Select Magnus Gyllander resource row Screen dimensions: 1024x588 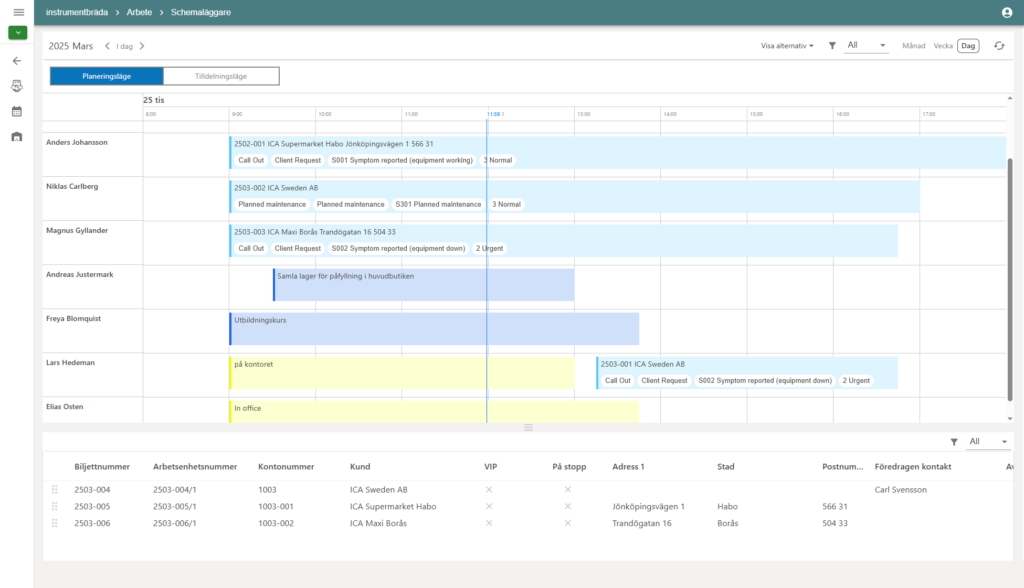tap(93, 242)
